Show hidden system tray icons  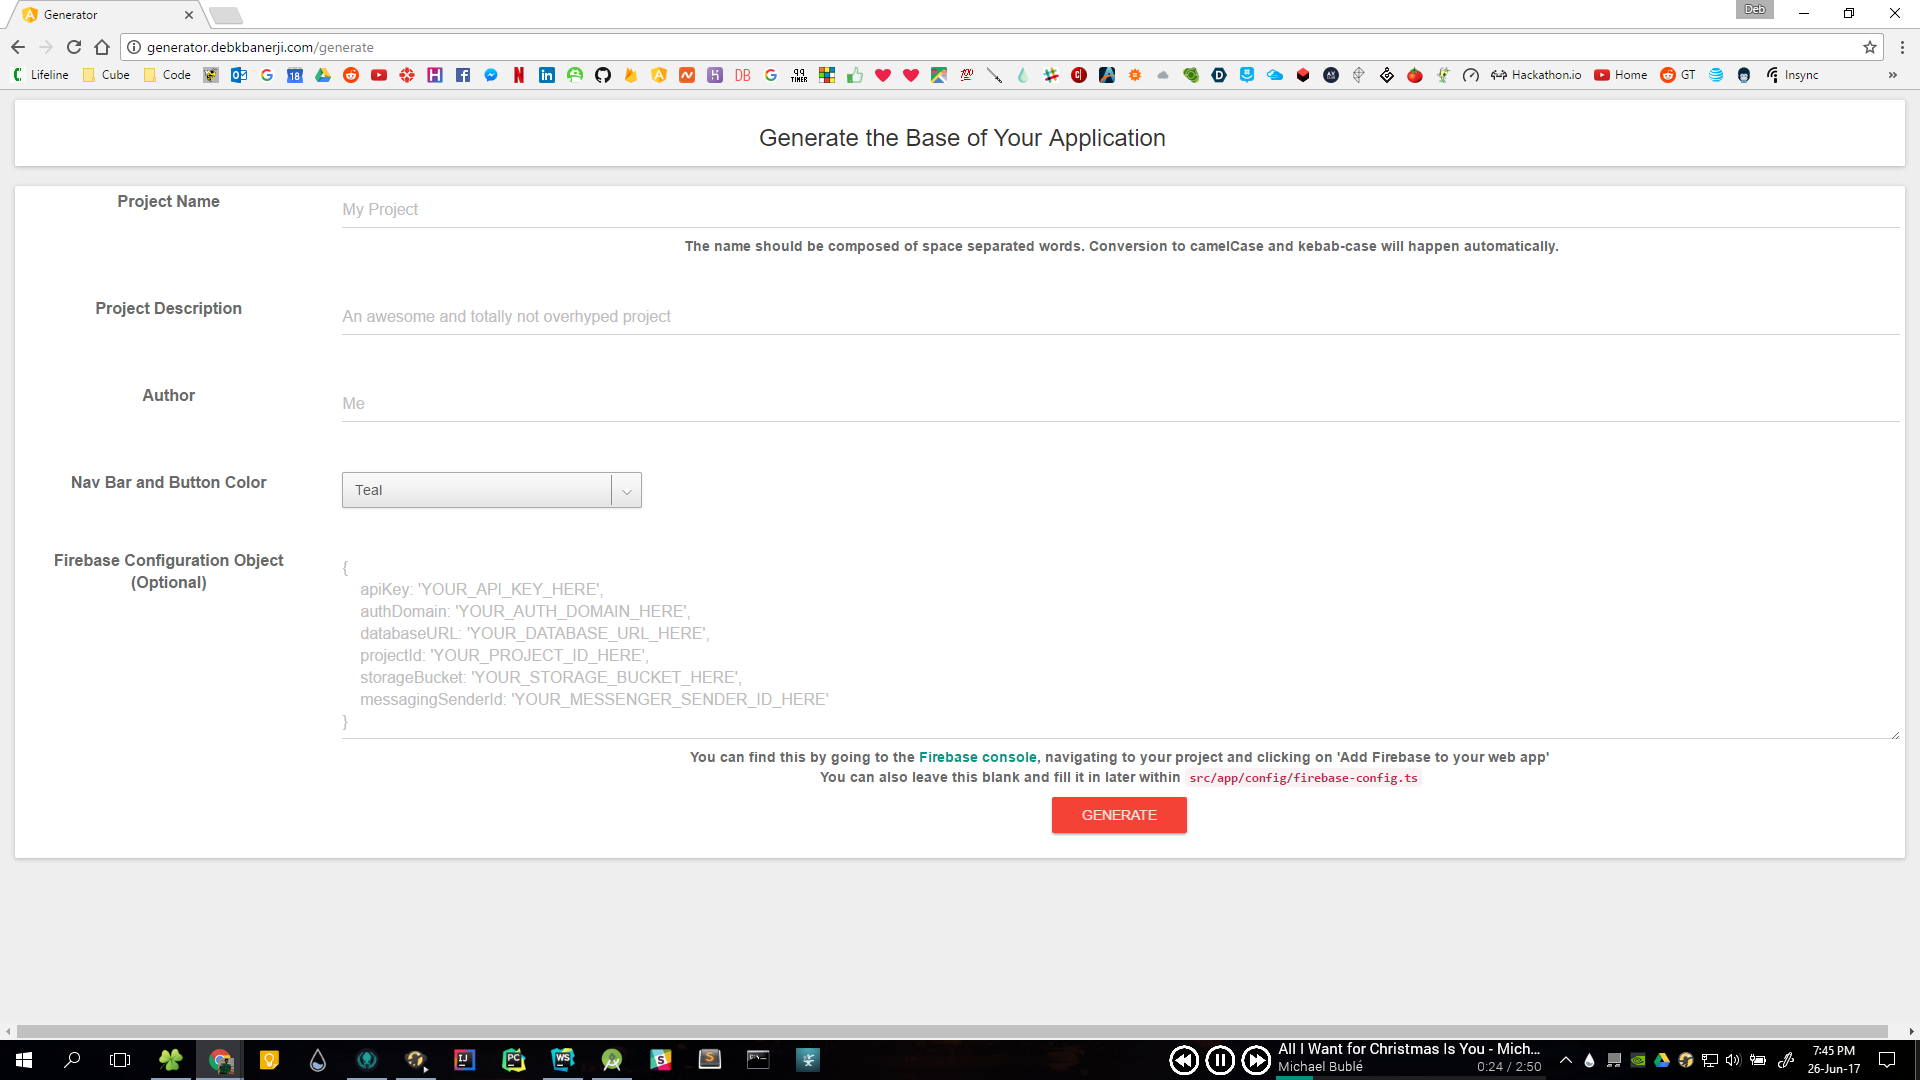click(1566, 1060)
